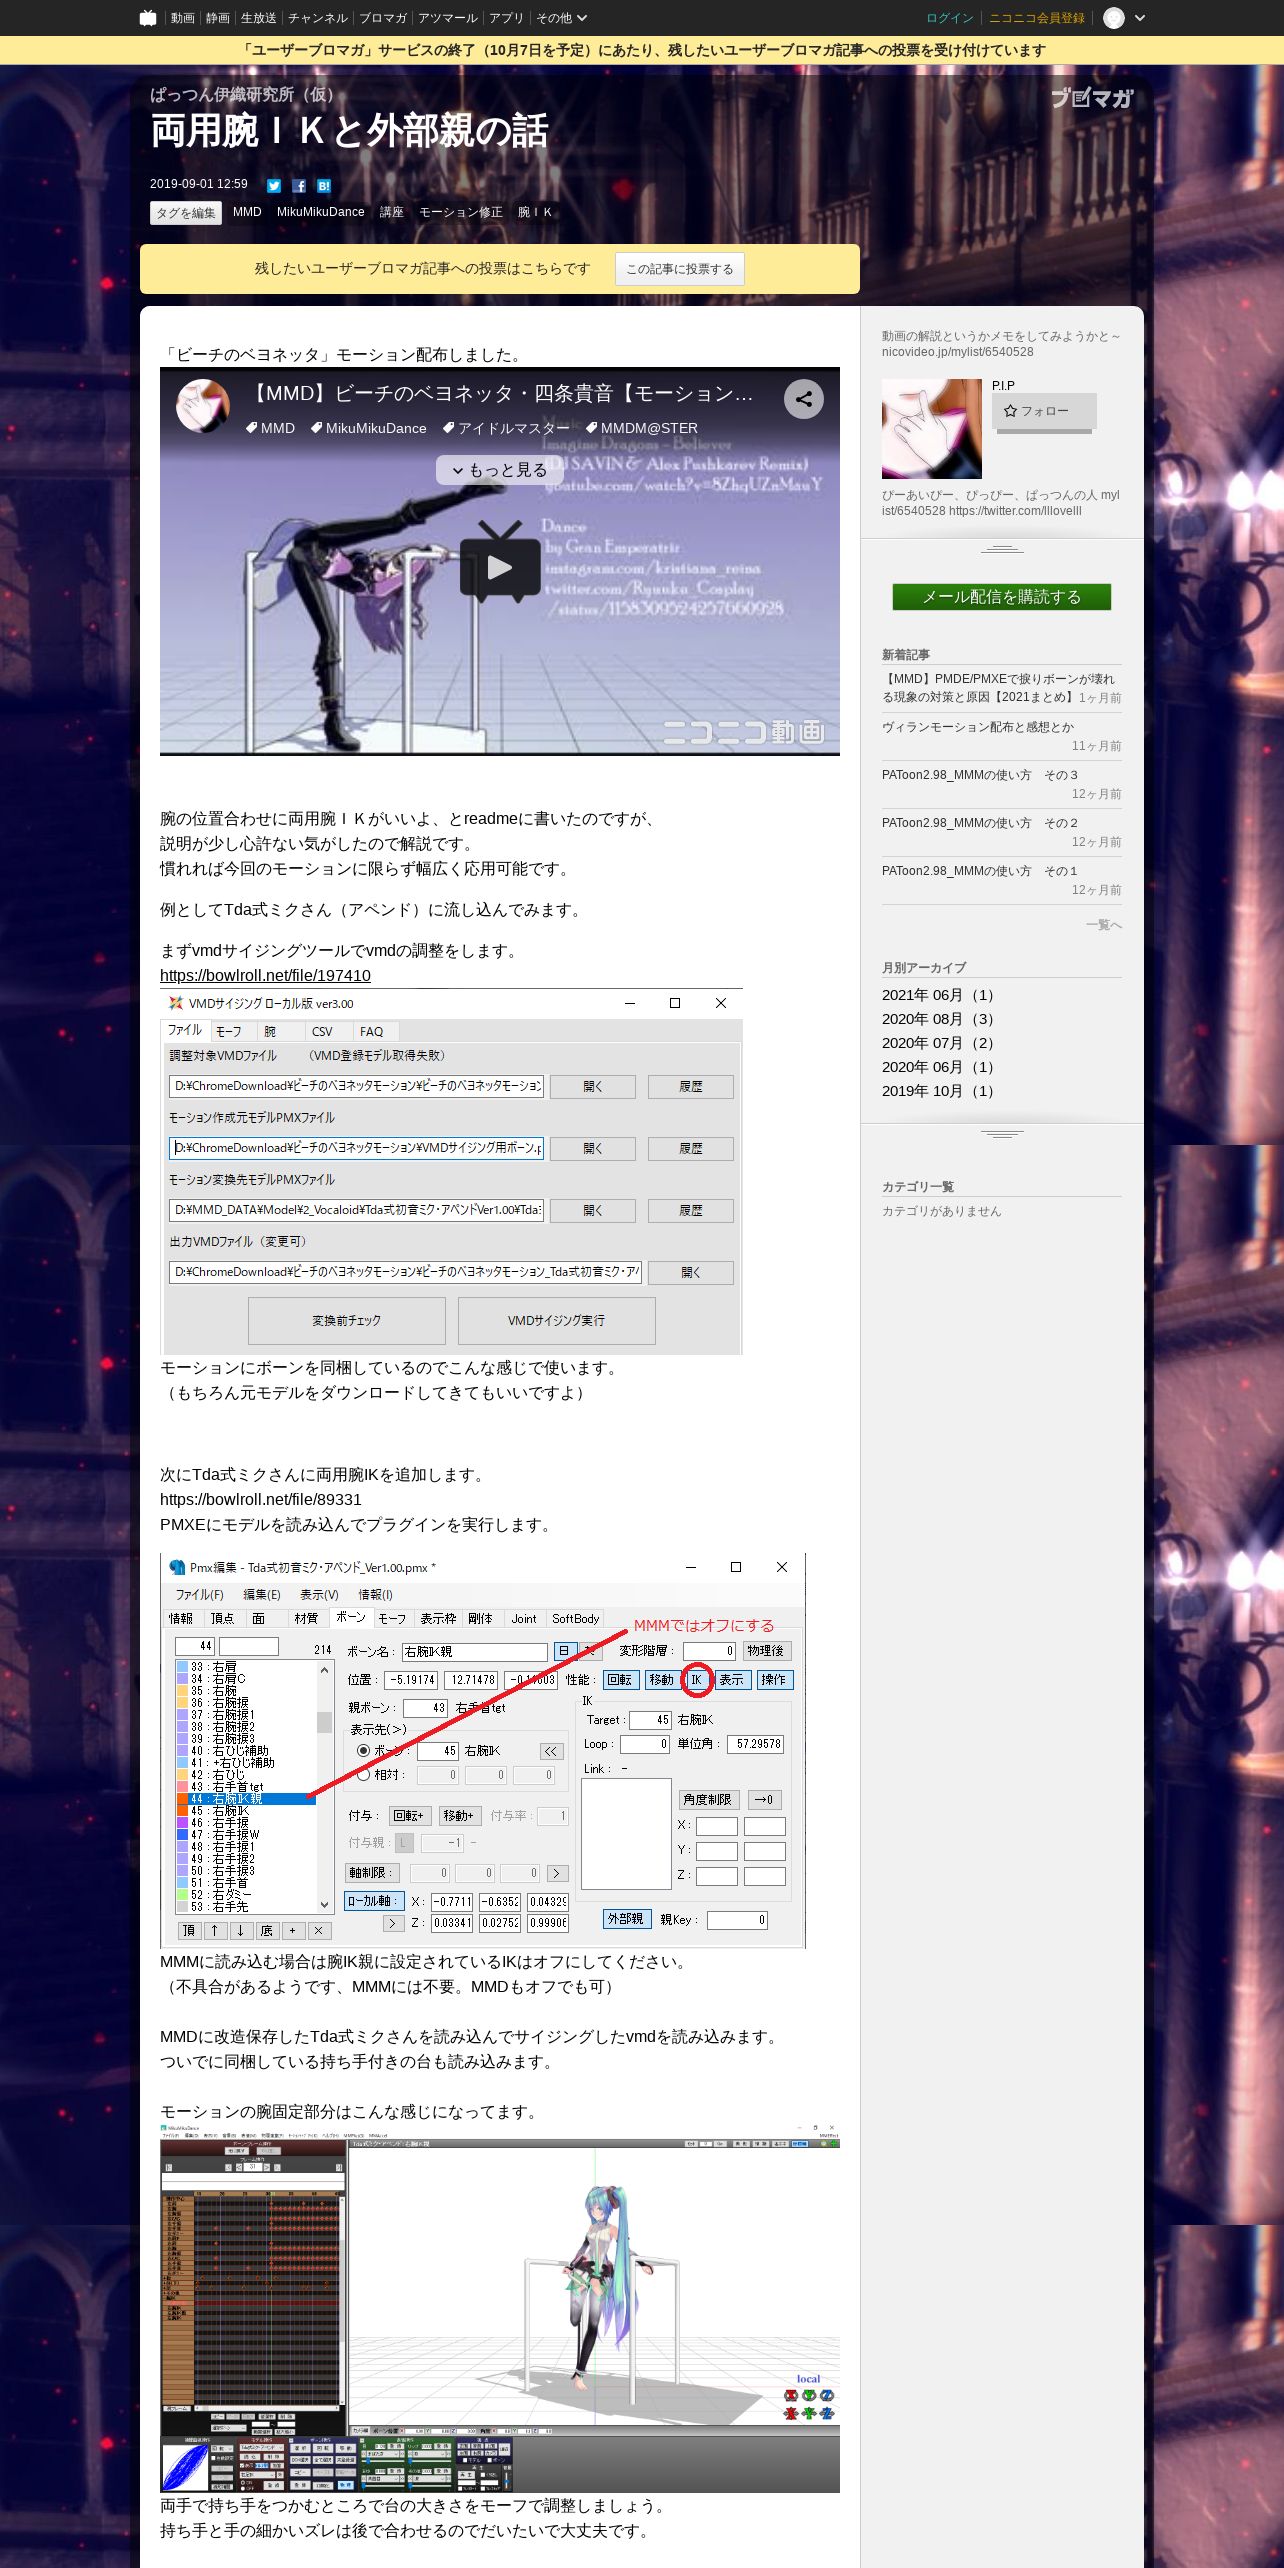Click the ブロマガ logo in the header
The height and width of the screenshot is (2568, 1284).
point(1092,98)
